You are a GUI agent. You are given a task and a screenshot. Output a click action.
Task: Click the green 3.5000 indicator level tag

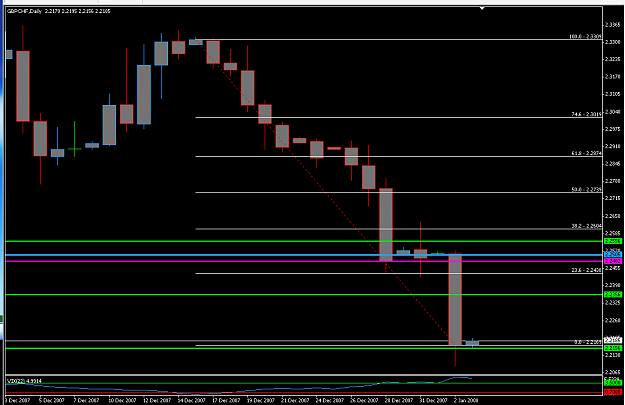pos(613,383)
